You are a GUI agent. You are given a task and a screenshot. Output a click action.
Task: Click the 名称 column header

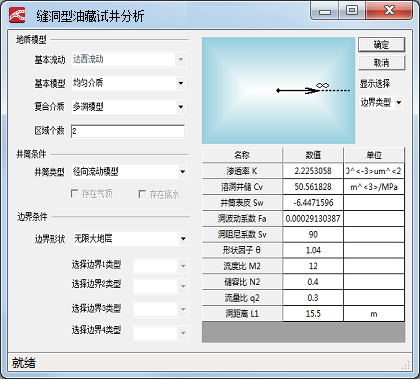coord(242,155)
